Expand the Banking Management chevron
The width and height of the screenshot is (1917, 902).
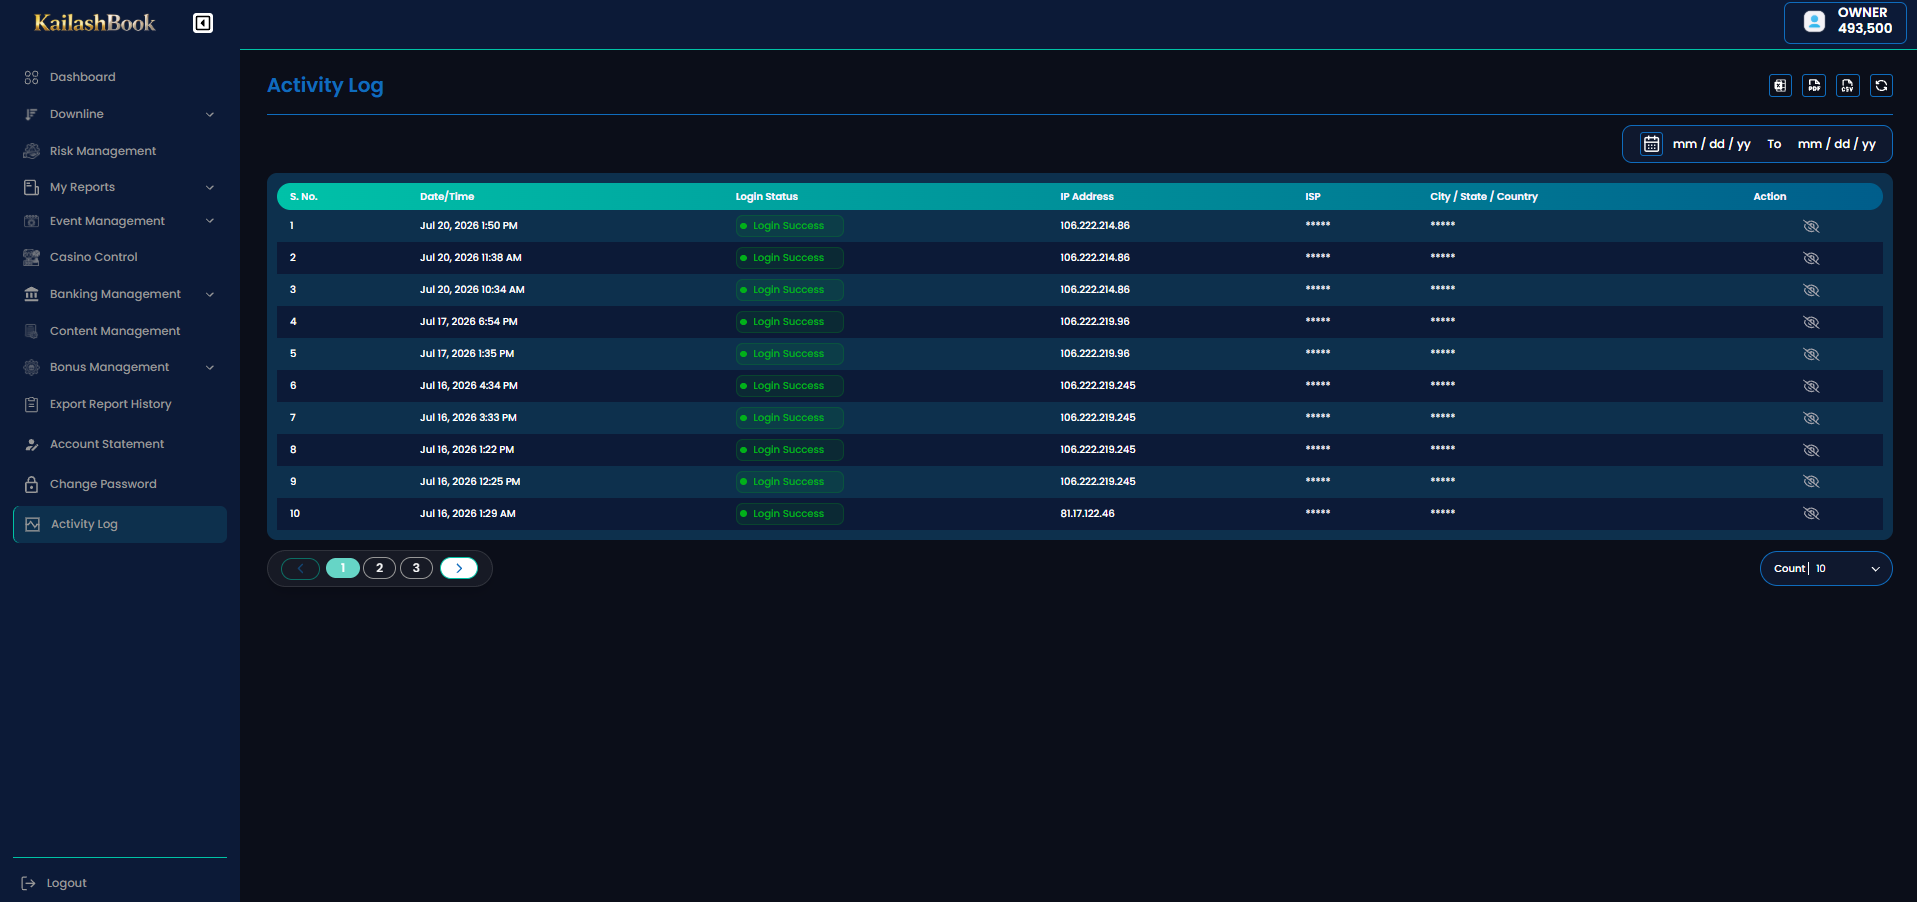pyautogui.click(x=210, y=294)
